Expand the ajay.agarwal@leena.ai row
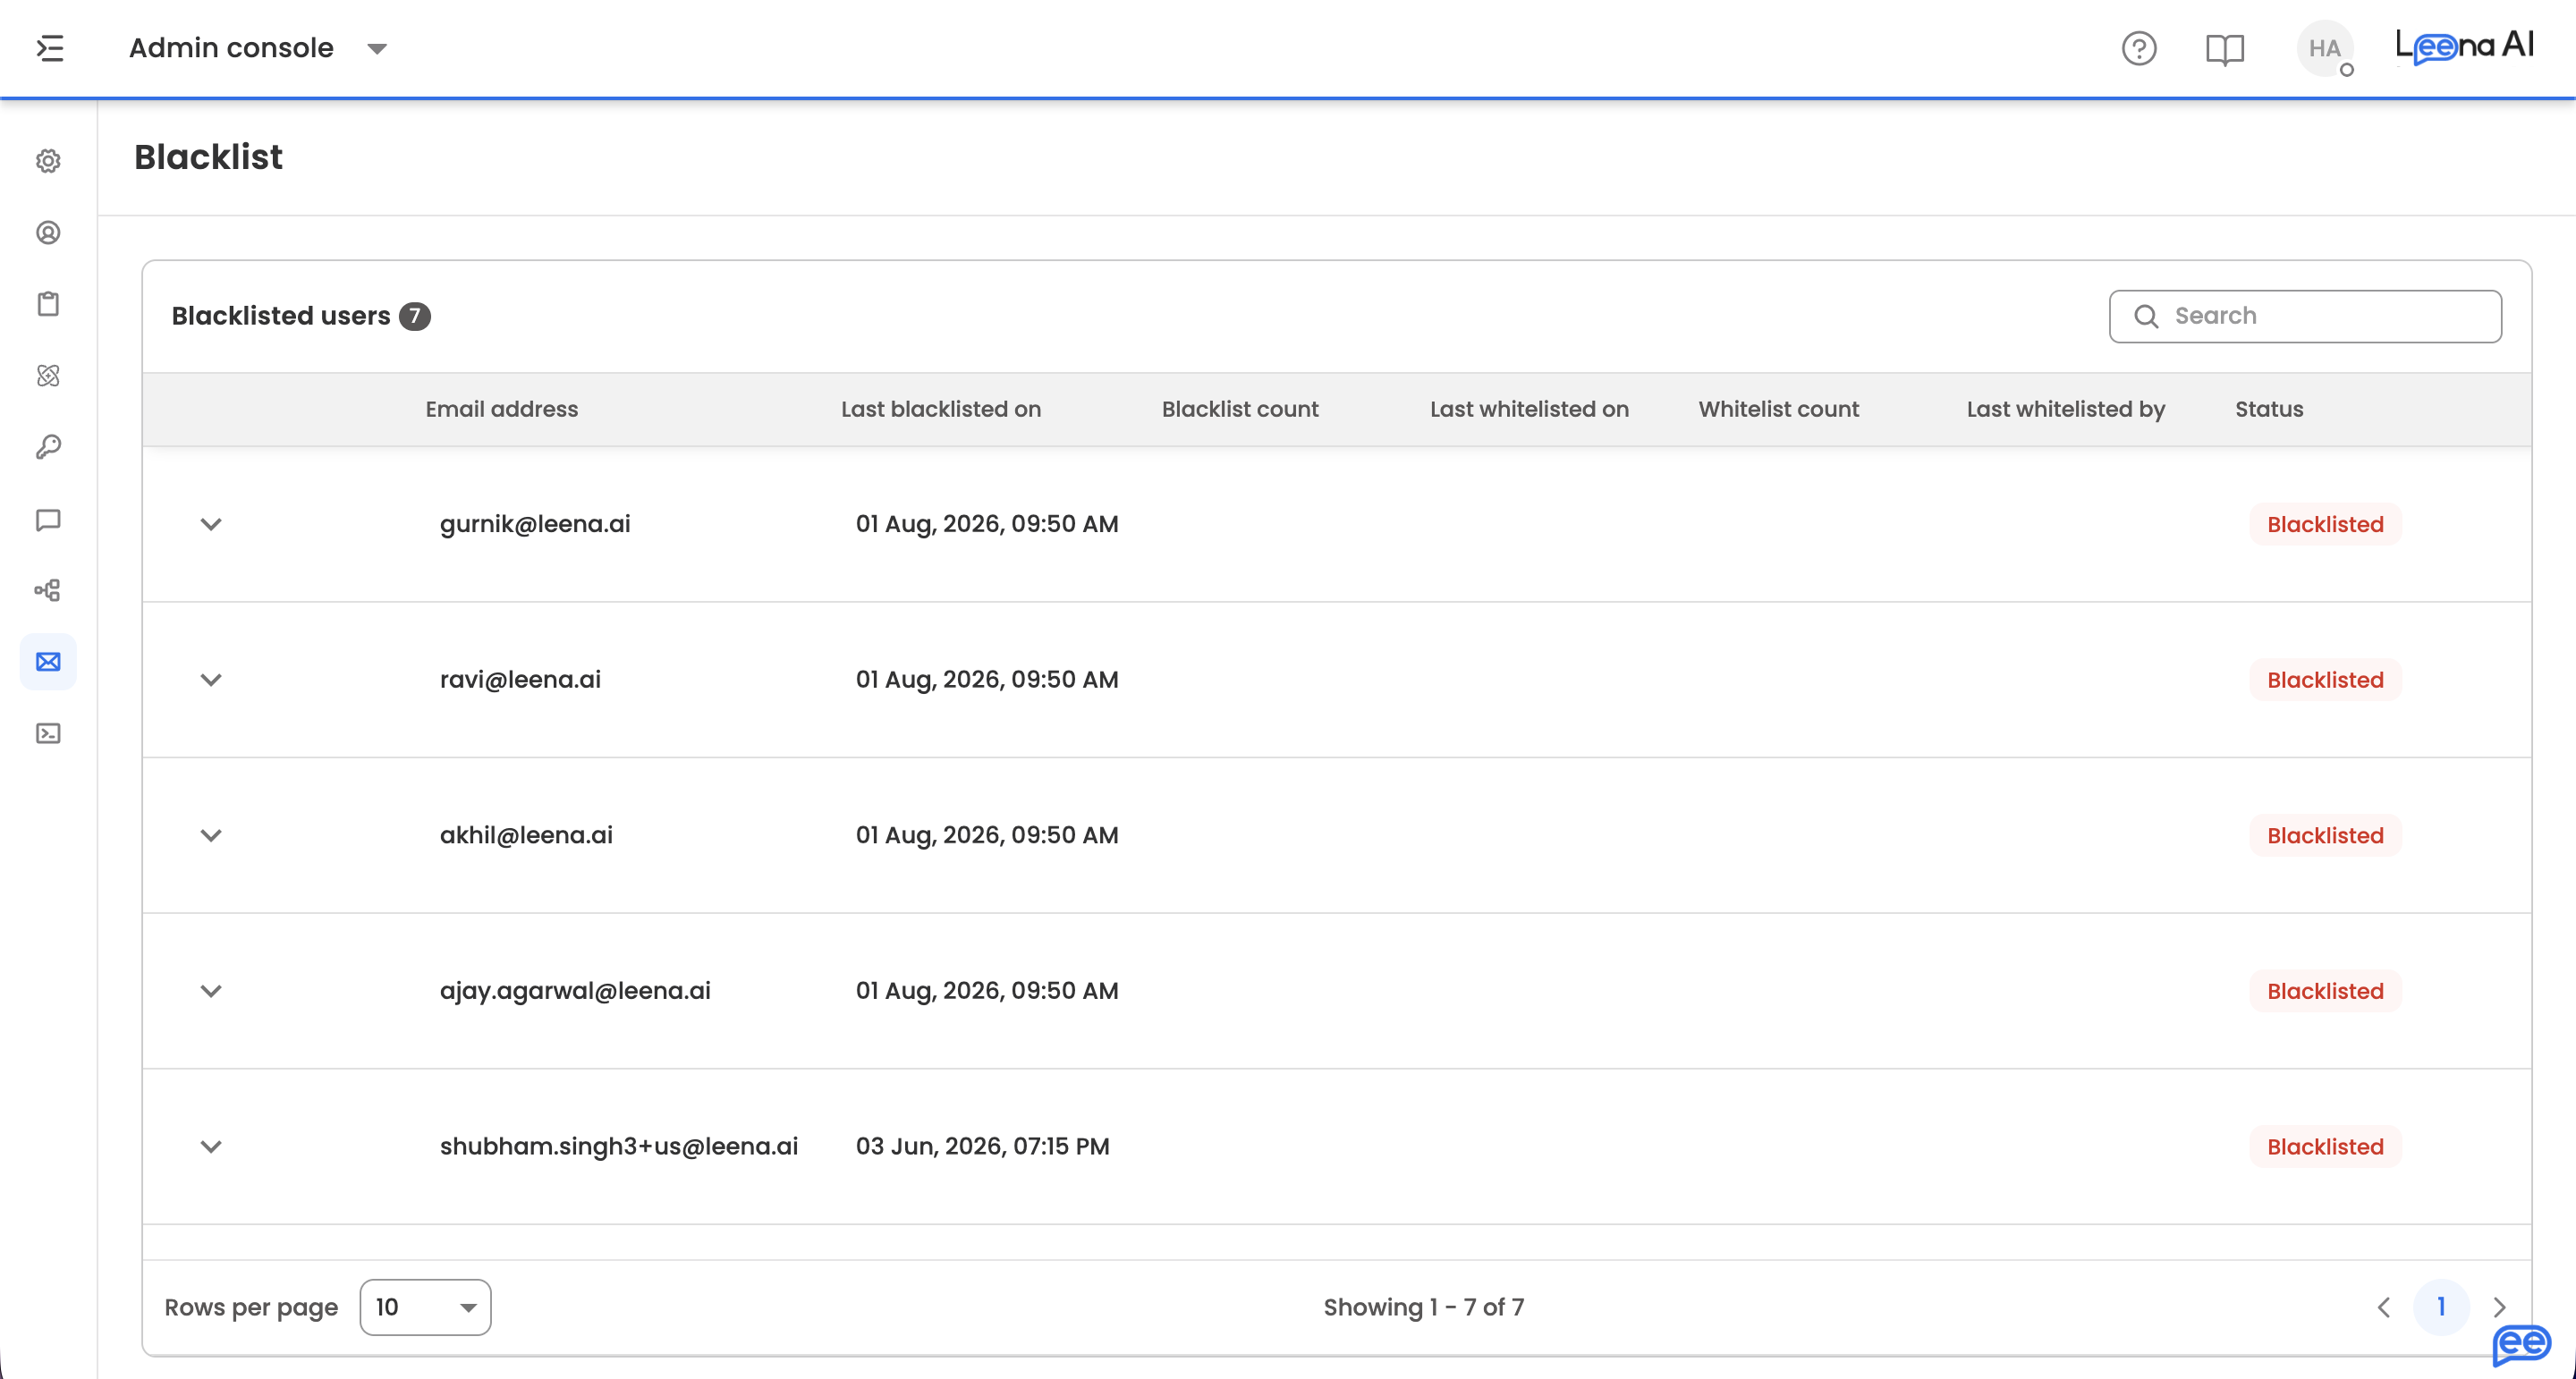The width and height of the screenshot is (2576, 1379). (x=211, y=991)
